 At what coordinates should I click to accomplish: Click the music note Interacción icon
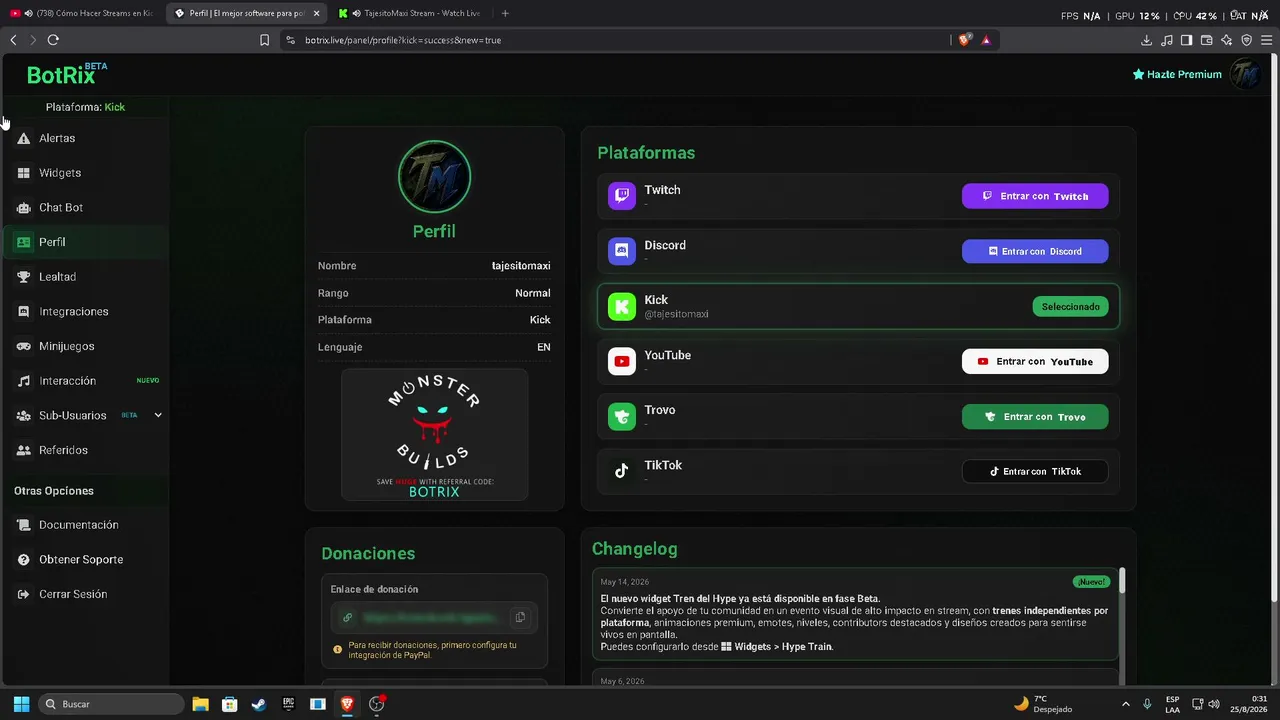tap(24, 381)
